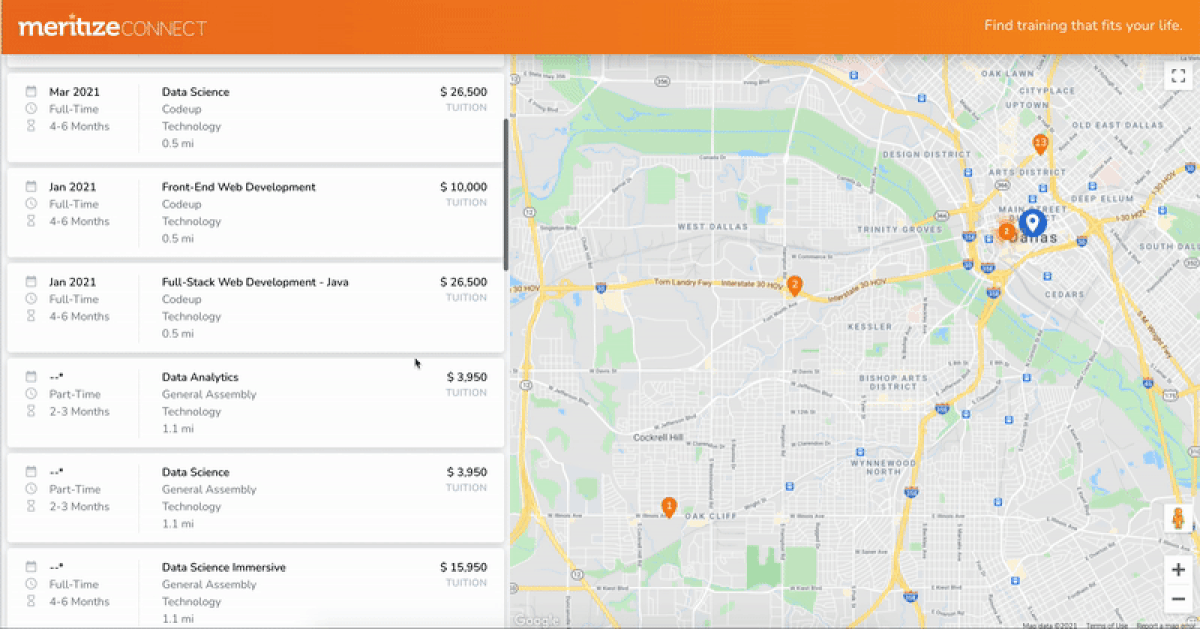Click calendar icon in Data Science Immersive card
1200x629 pixels.
click(x=31, y=567)
